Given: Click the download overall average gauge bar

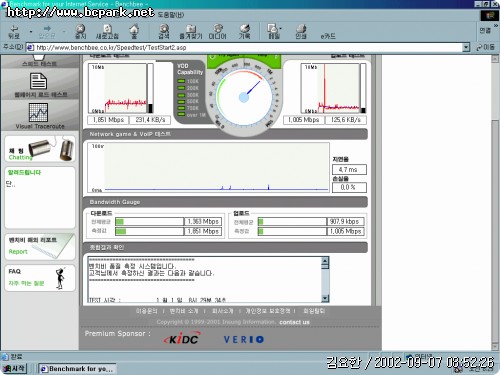Looking at the screenshot, I should pos(149,222).
